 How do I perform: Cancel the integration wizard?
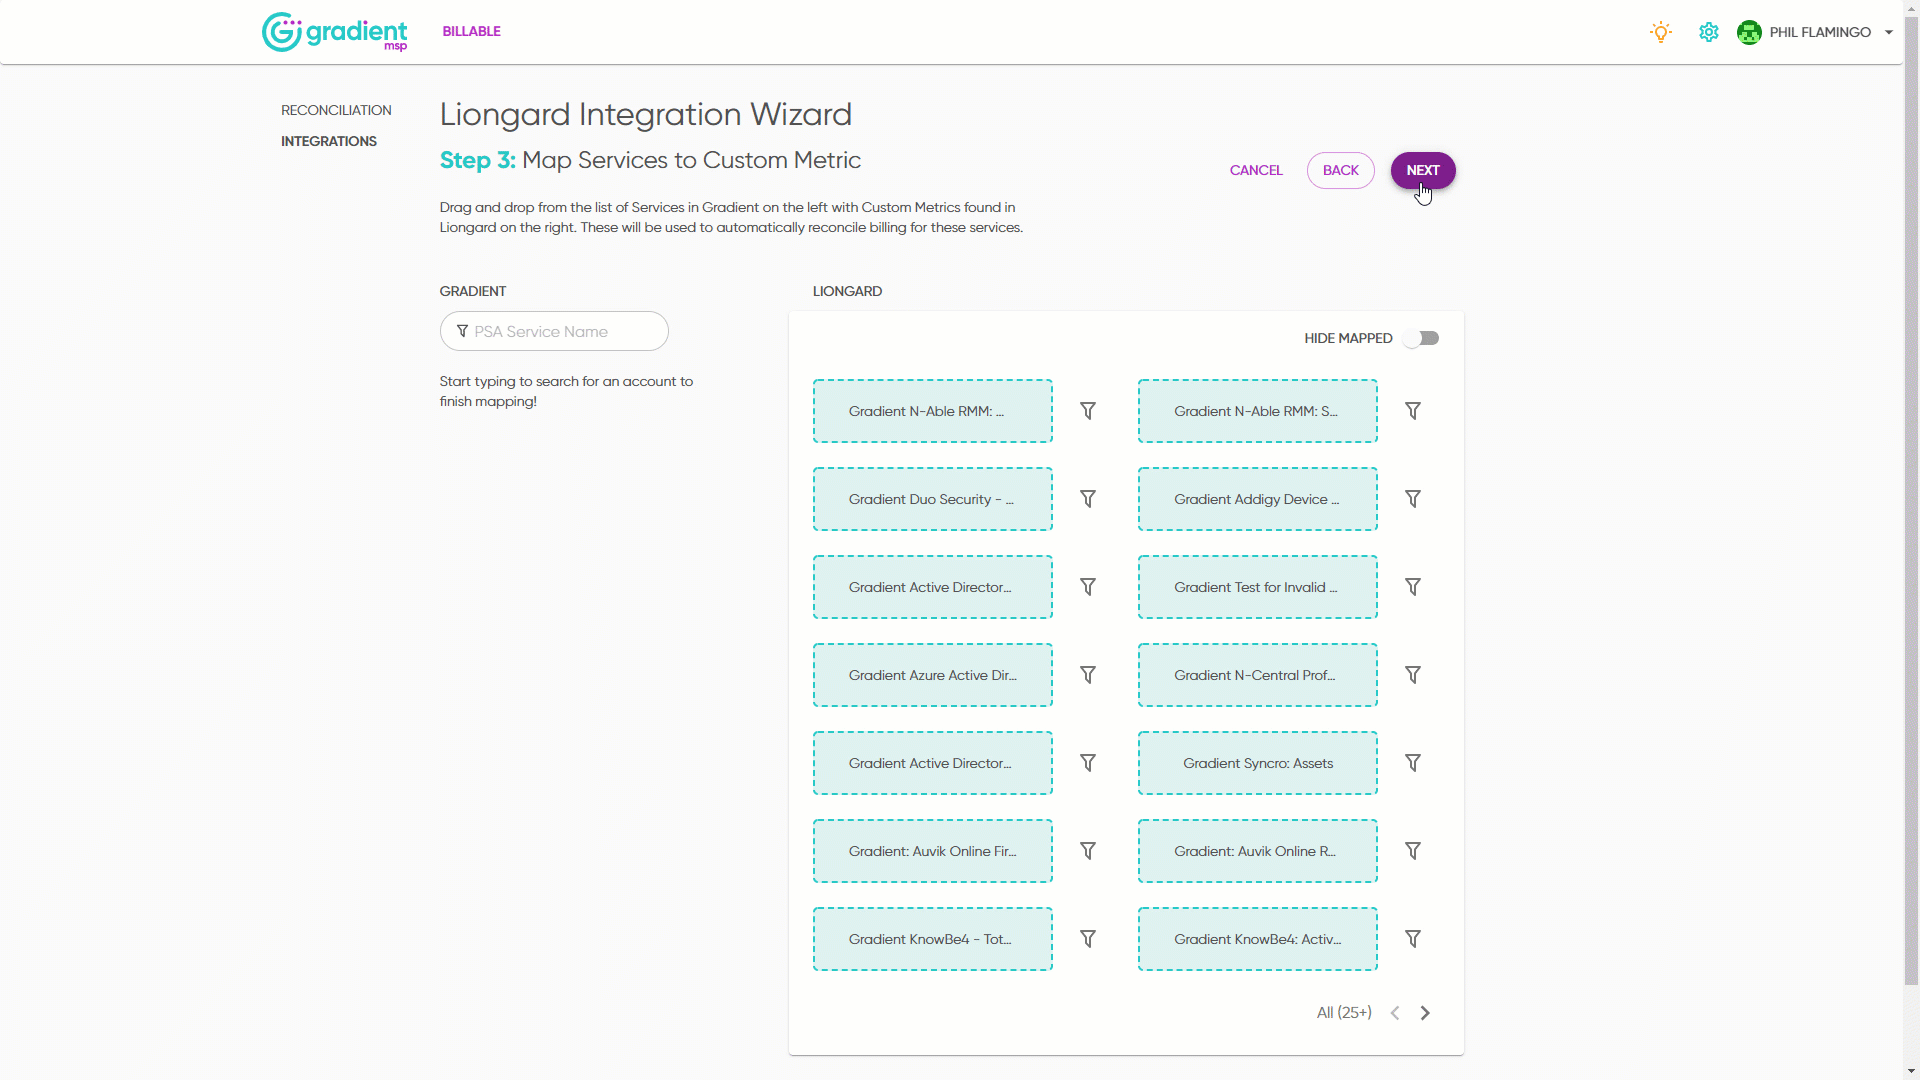pyautogui.click(x=1256, y=170)
